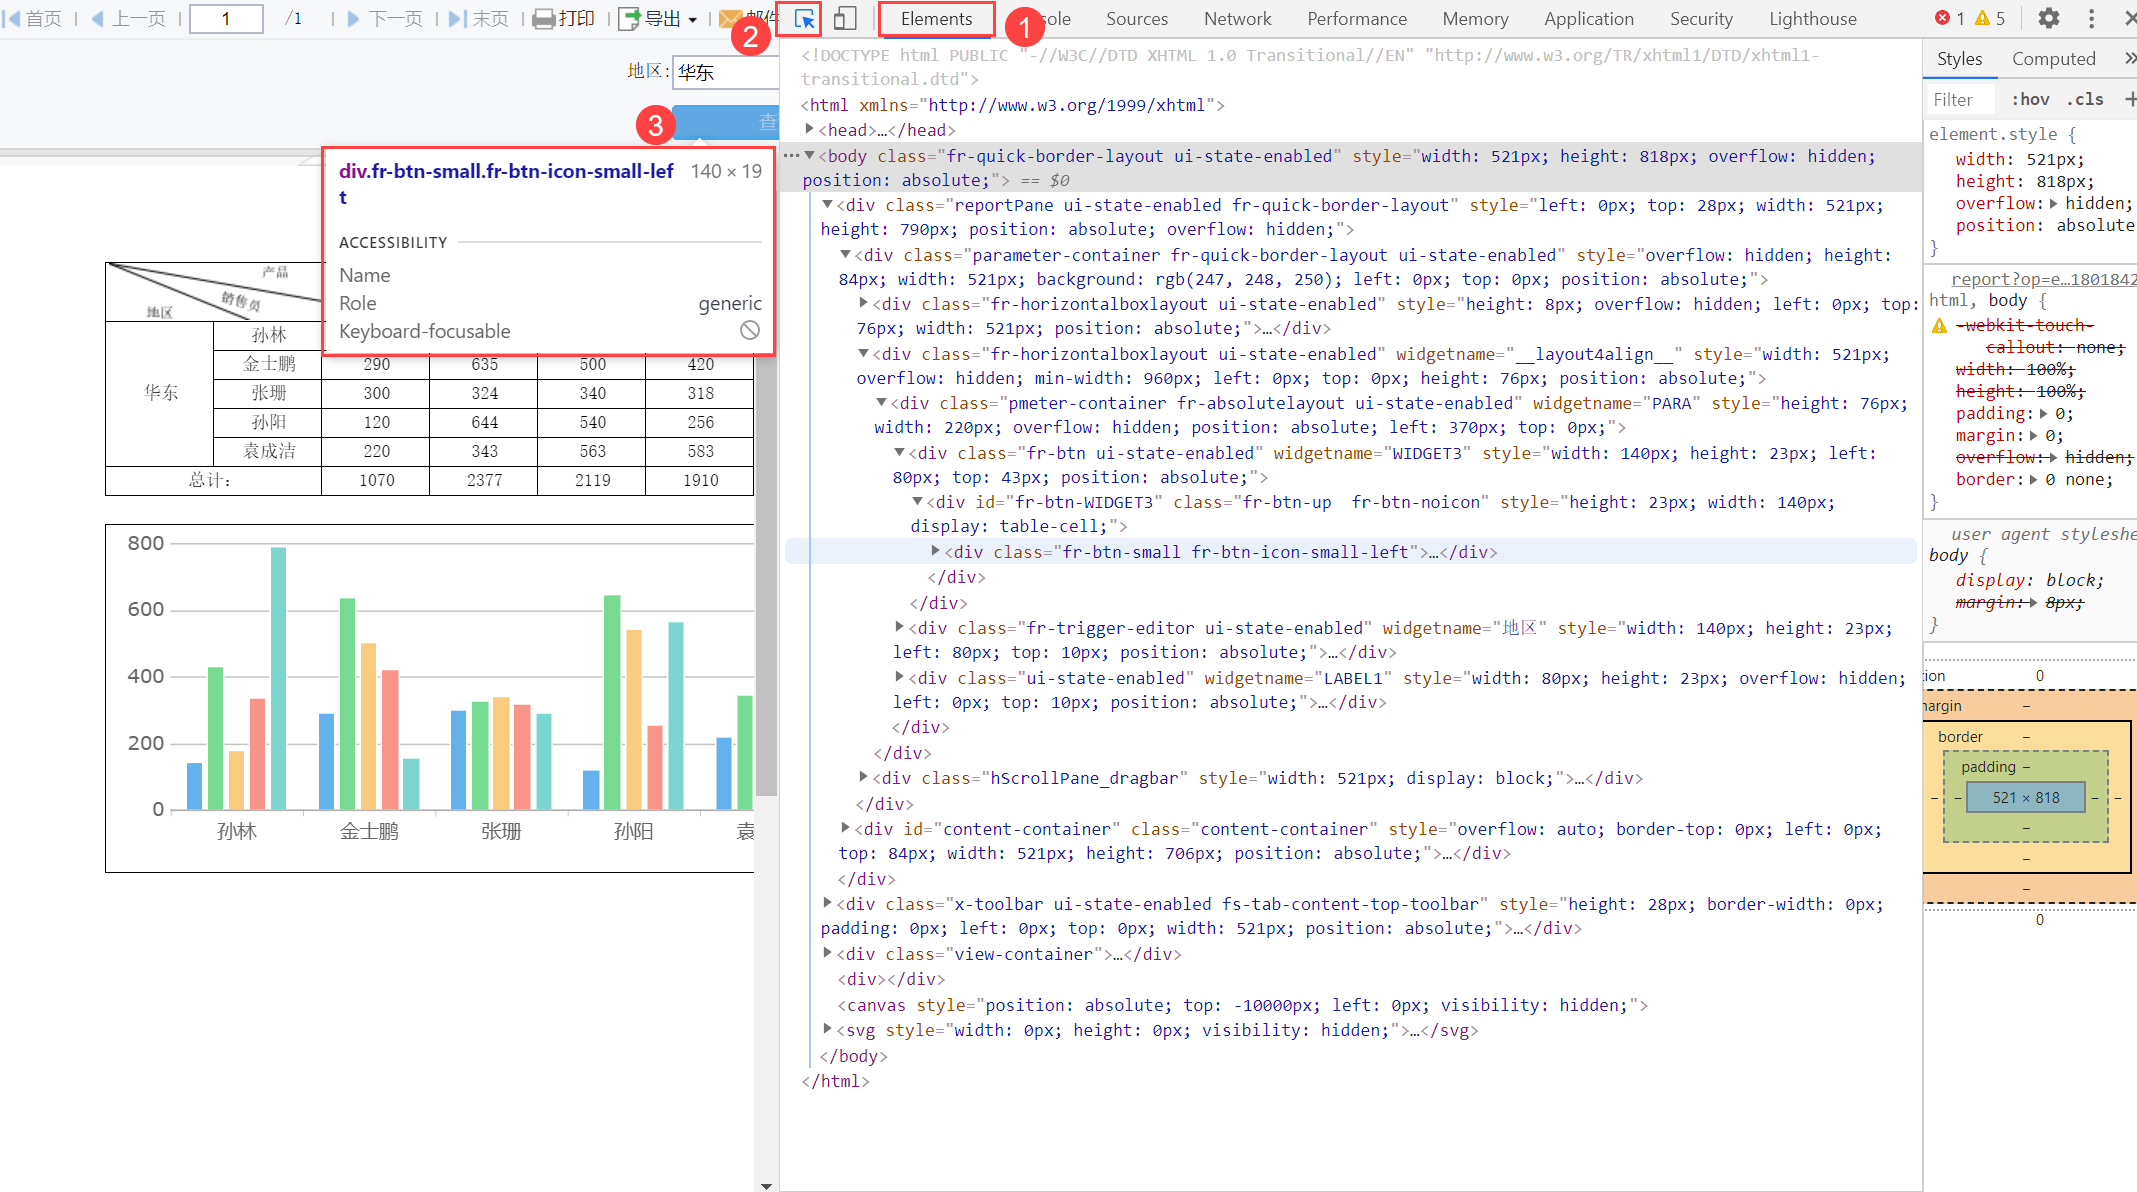The height and width of the screenshot is (1192, 2137).
Task: Toggle the :hov element state panel
Action: click(2030, 99)
